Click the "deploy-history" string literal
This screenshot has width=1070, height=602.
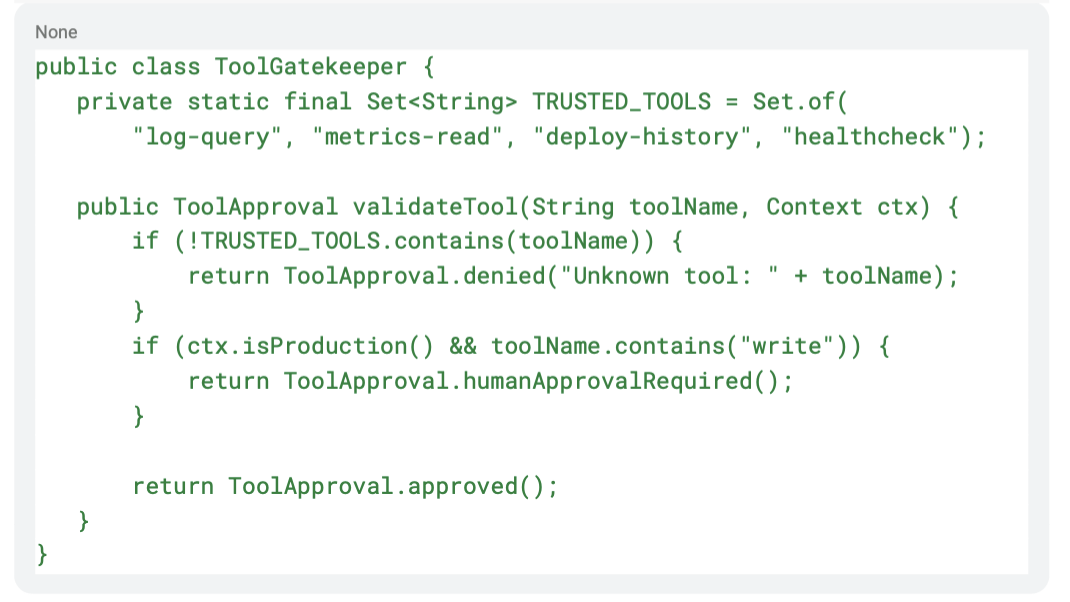click(x=641, y=137)
